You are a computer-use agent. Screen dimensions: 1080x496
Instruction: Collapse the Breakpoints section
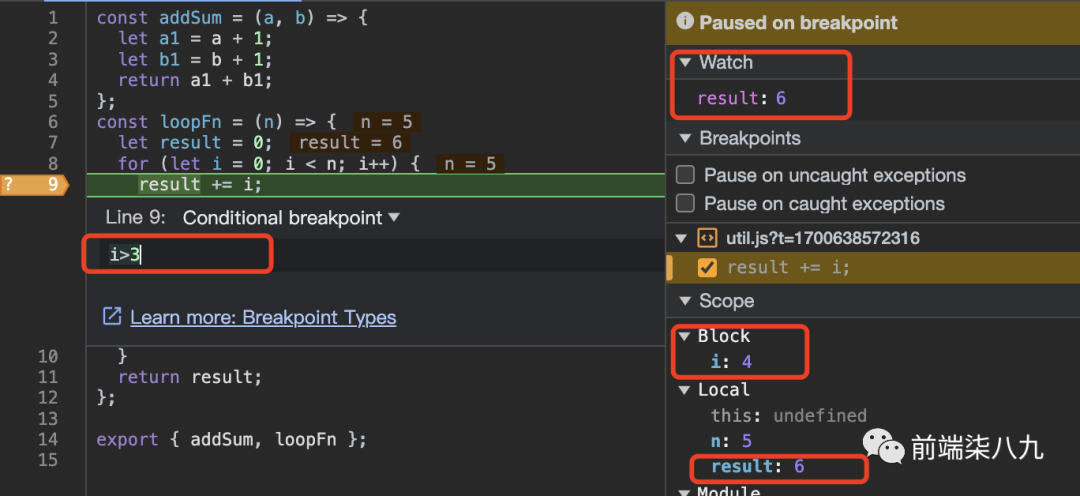pyautogui.click(x=685, y=138)
